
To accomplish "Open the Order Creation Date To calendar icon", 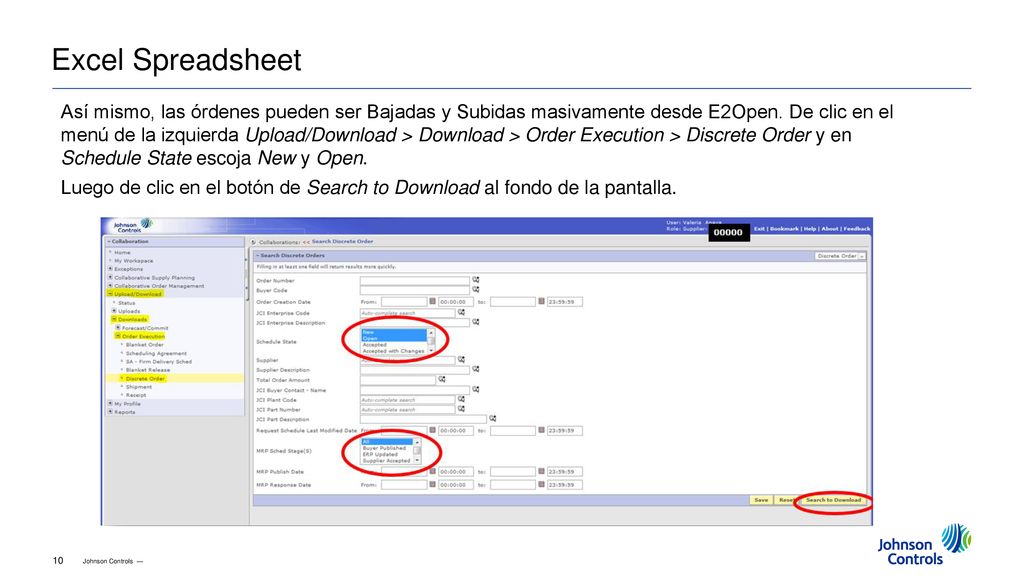I will pos(541,301).
